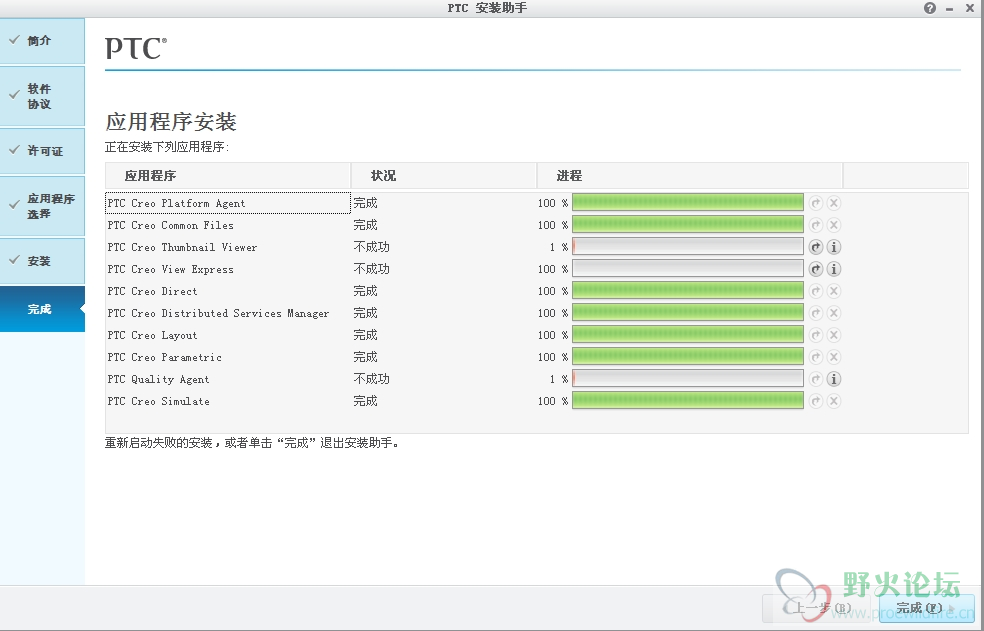
Task: Click 不成功 status for PTC Quality Agent
Action: (x=372, y=379)
